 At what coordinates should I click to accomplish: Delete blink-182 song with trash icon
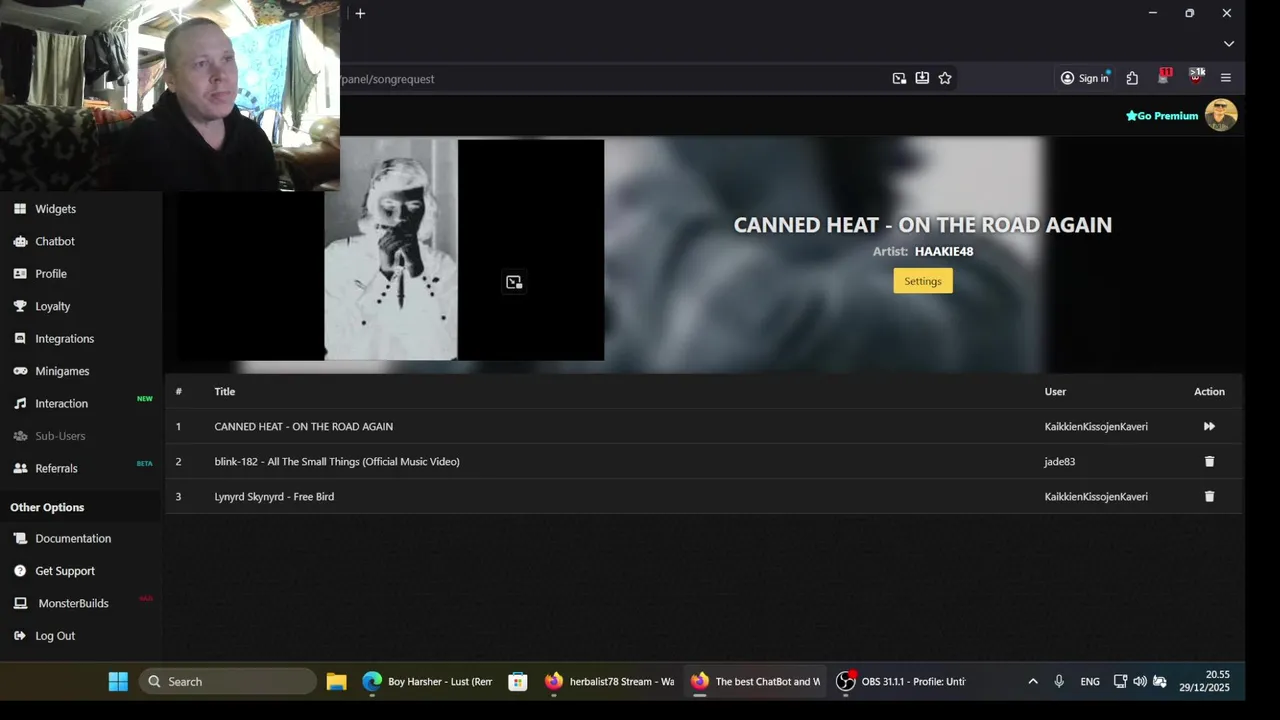coord(1209,461)
